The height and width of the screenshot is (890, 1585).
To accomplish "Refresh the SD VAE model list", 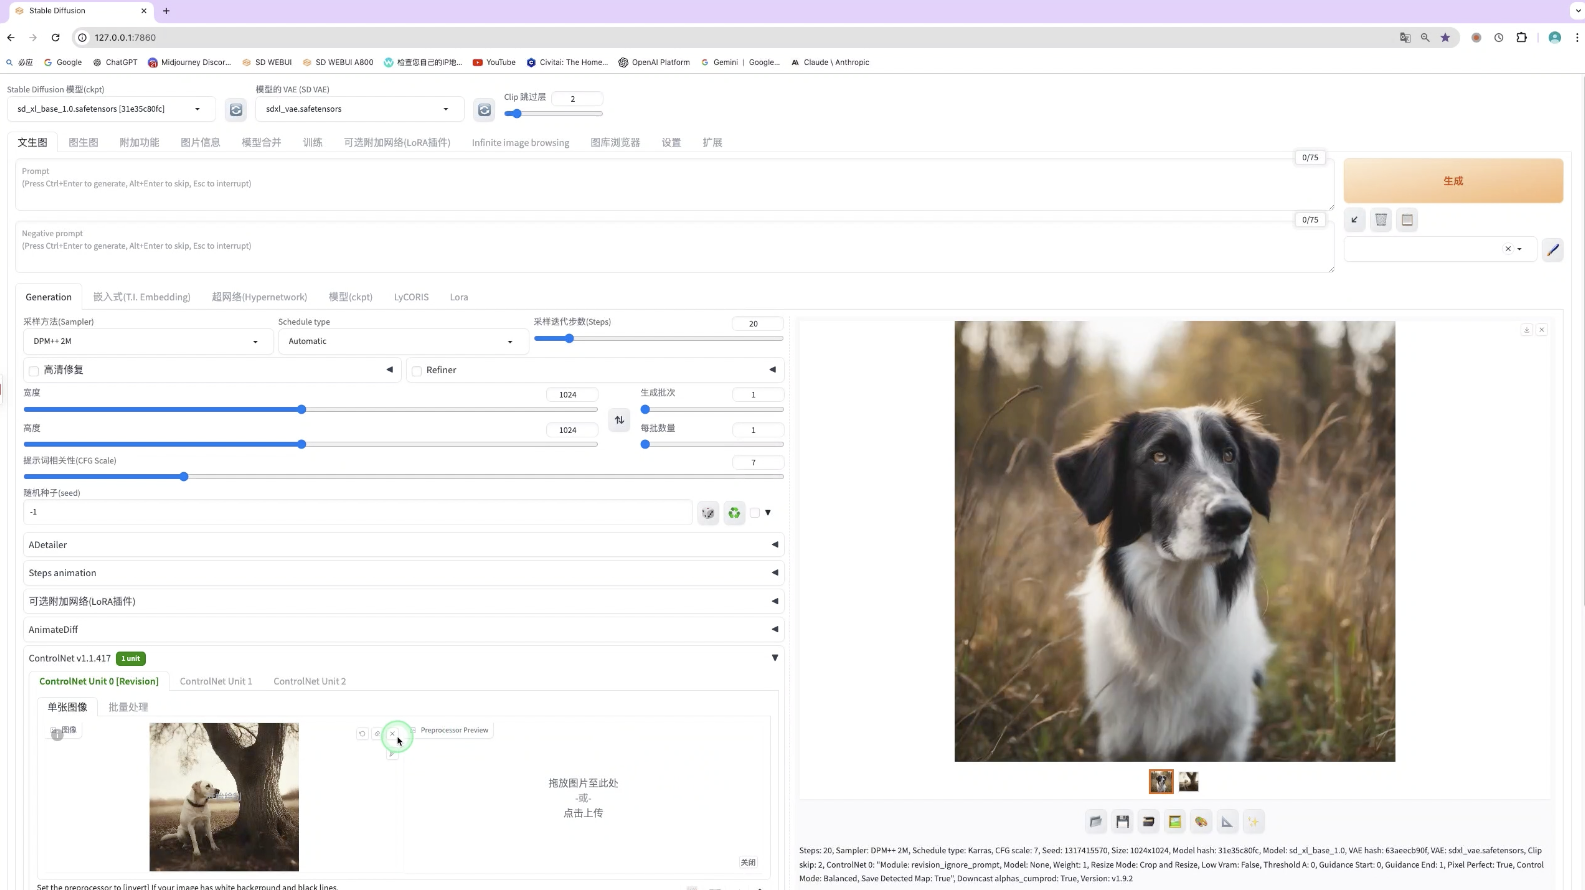I will pos(484,109).
